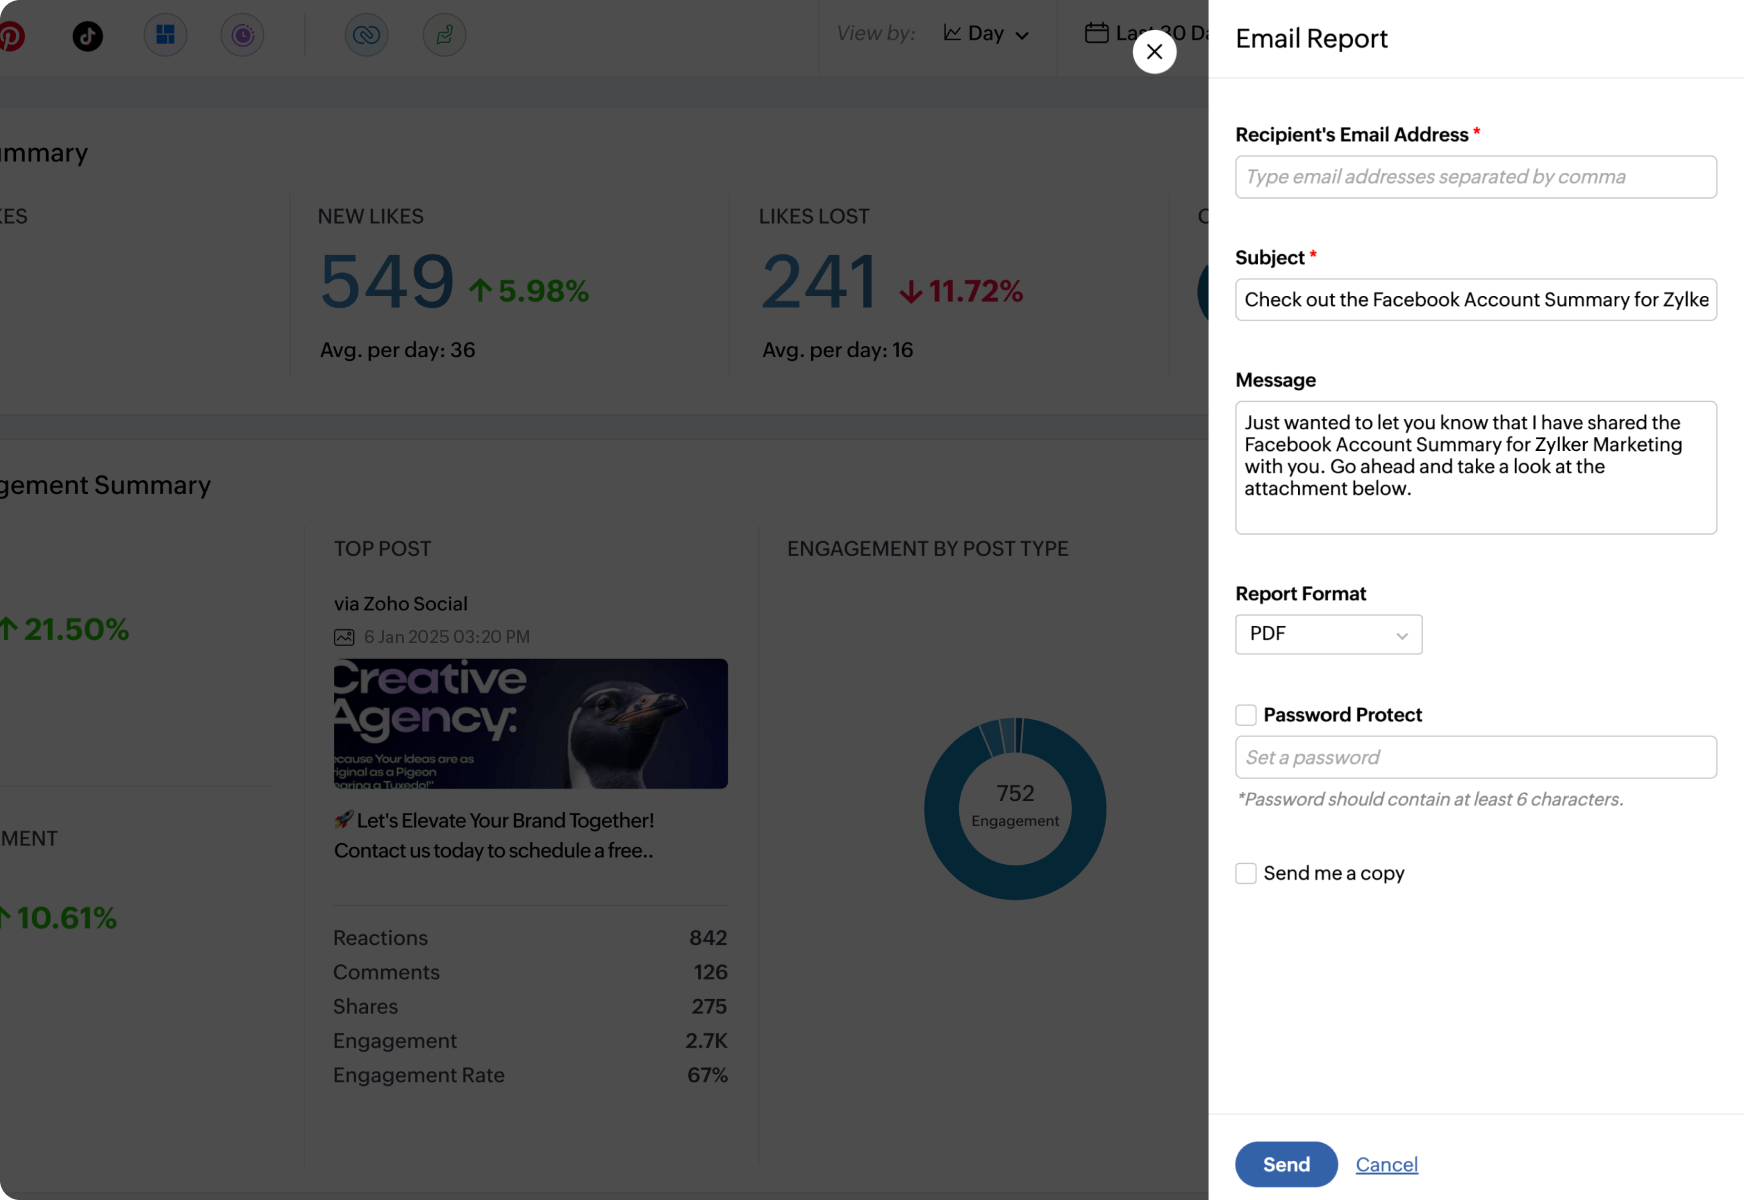The height and width of the screenshot is (1200, 1744).
Task: Click the Cancel link
Action: click(x=1386, y=1164)
